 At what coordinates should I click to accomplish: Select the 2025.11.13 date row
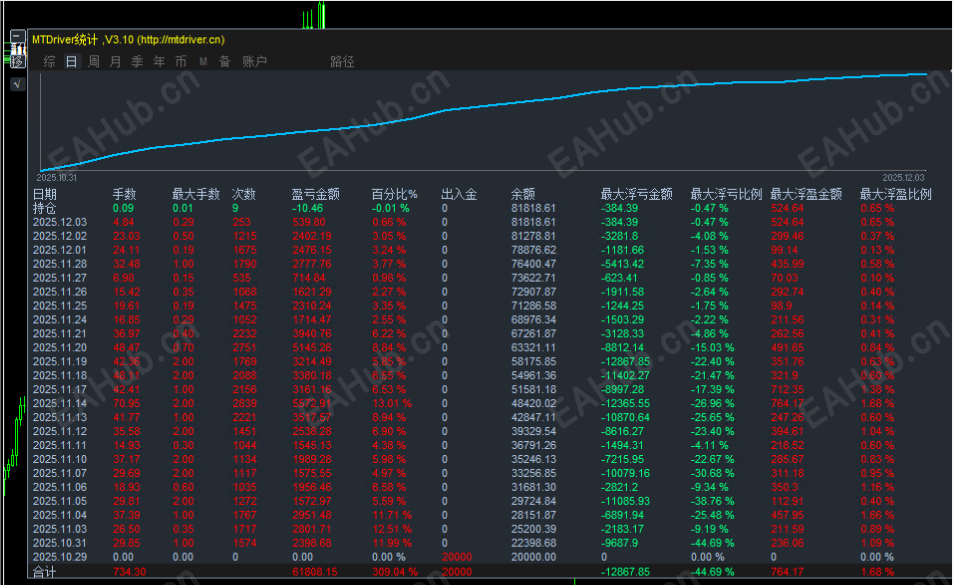tap(60, 417)
